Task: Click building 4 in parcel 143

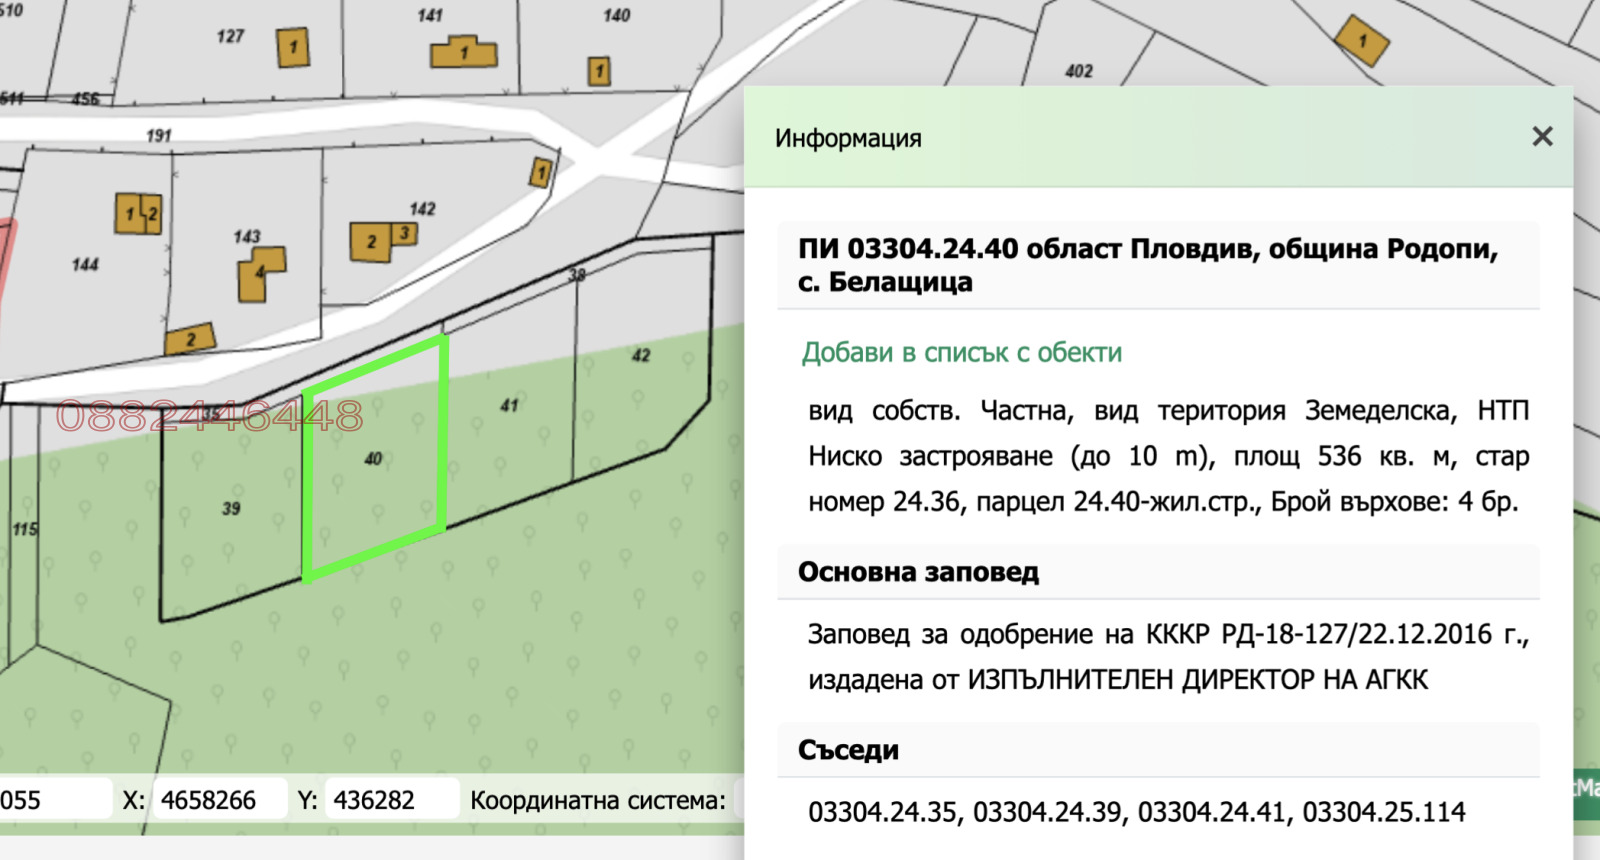Action: pos(260,272)
